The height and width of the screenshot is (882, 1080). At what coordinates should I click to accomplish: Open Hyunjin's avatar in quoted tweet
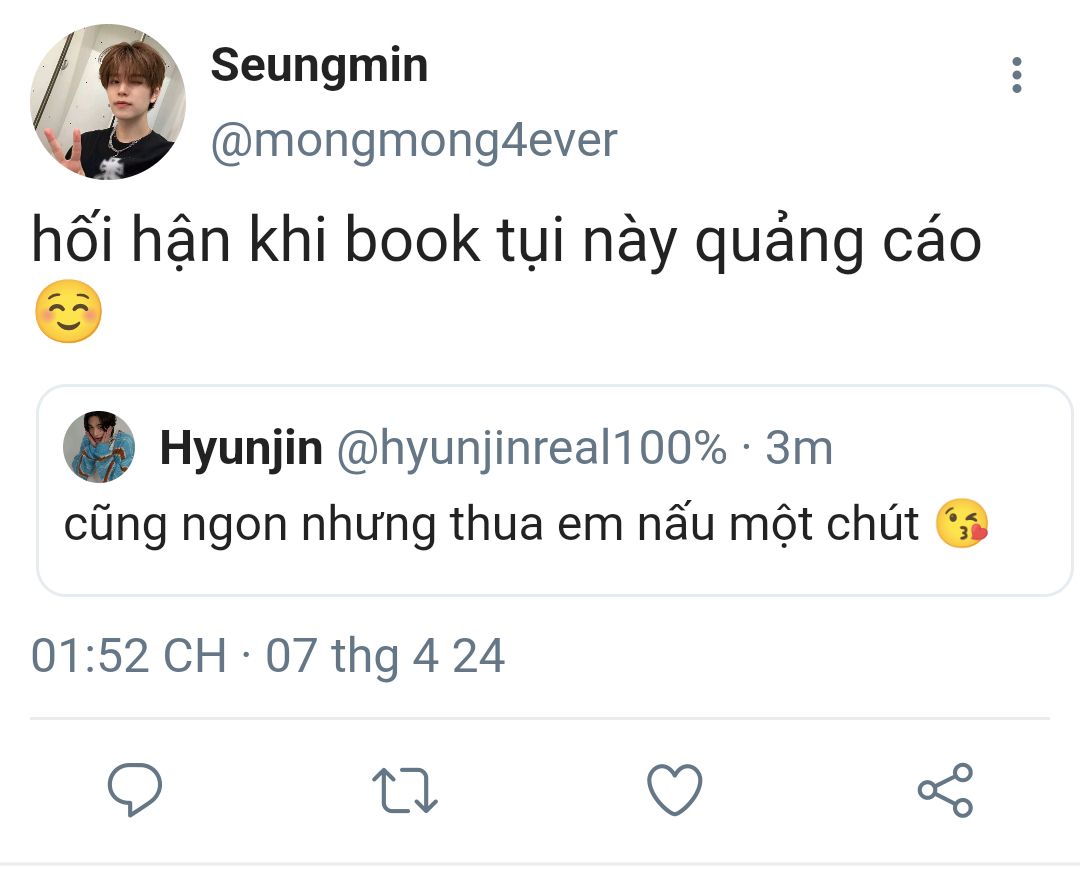98,447
